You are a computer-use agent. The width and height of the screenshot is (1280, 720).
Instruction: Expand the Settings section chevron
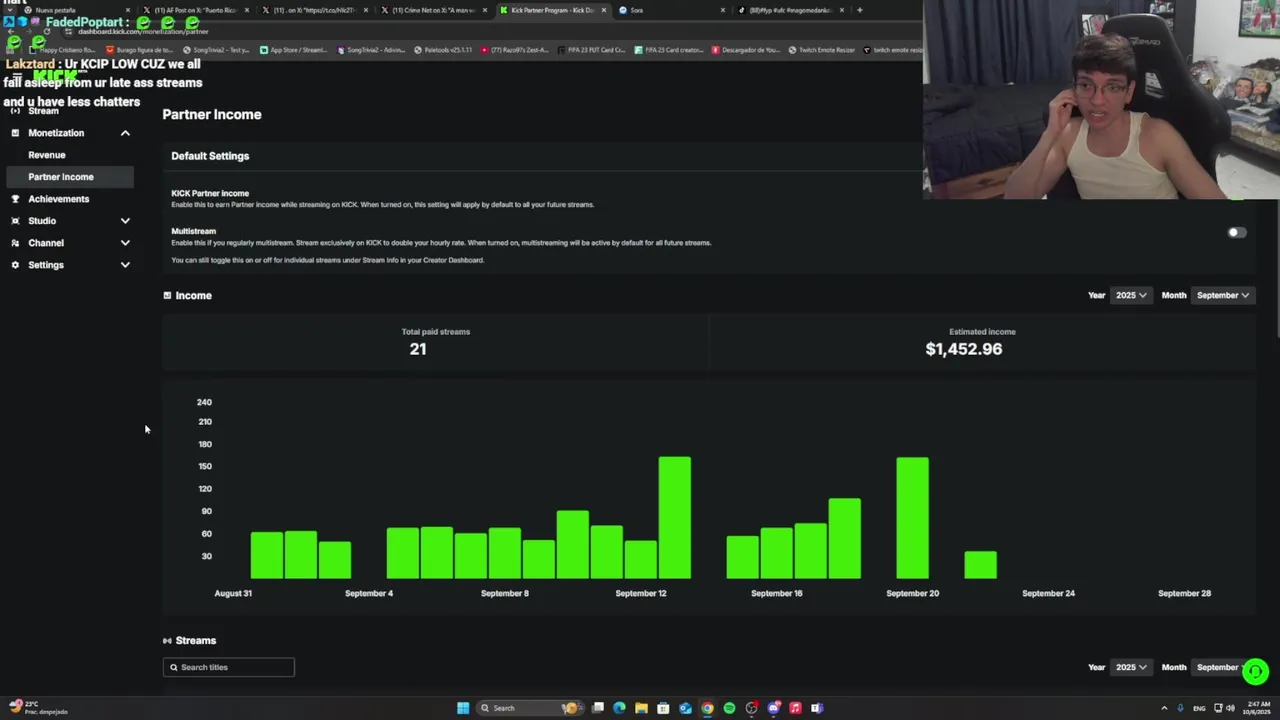[125, 265]
